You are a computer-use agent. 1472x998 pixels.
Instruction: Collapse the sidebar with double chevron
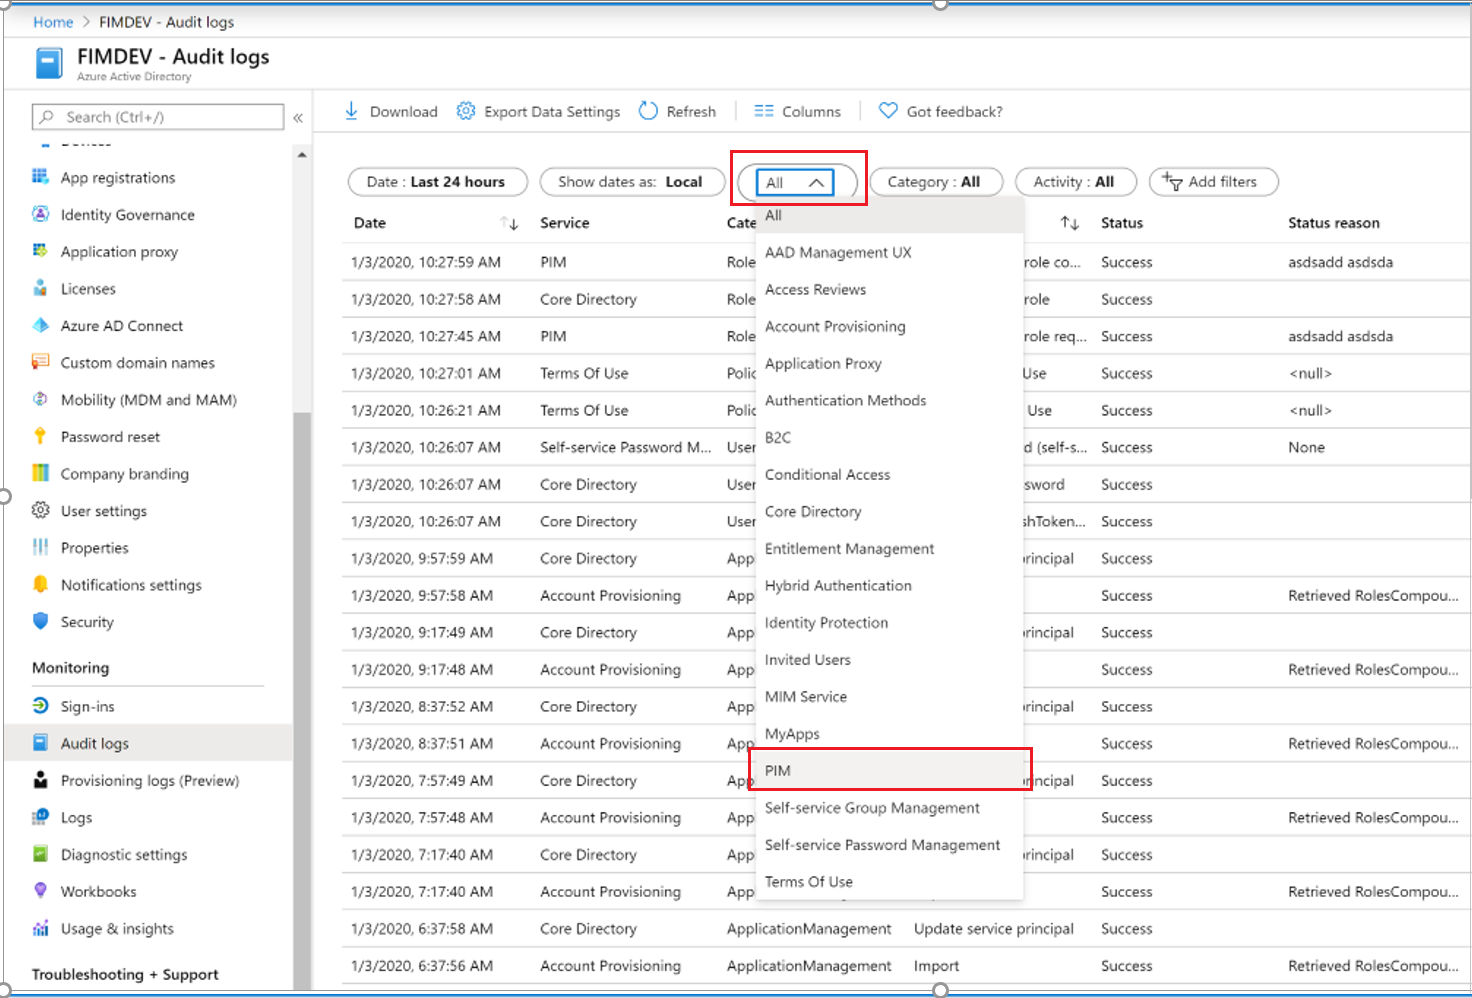298,117
